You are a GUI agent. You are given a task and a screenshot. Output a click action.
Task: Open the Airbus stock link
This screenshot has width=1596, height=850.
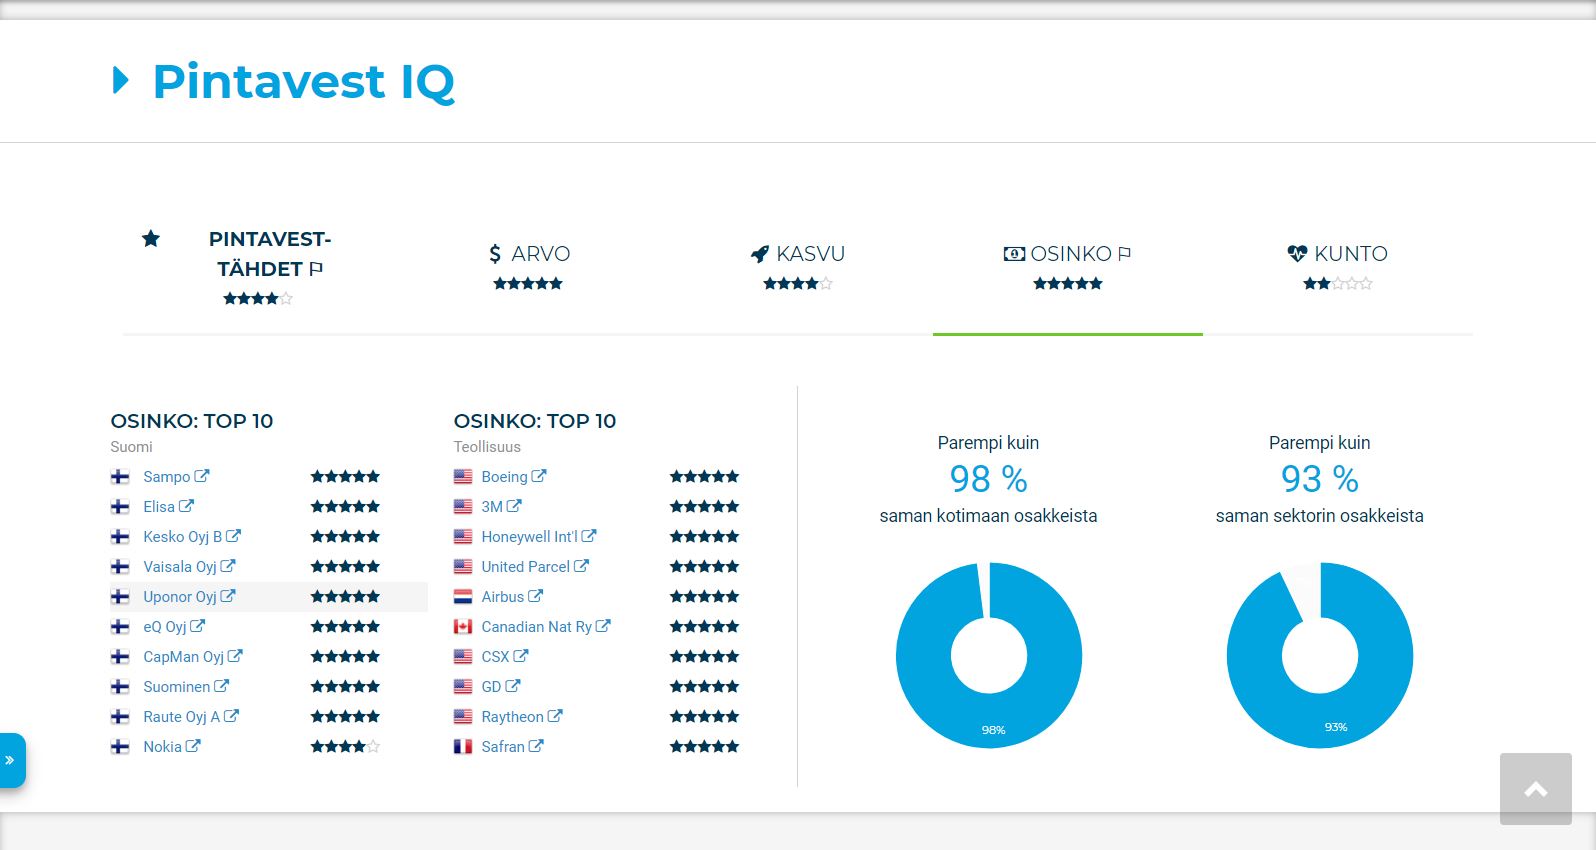point(512,597)
